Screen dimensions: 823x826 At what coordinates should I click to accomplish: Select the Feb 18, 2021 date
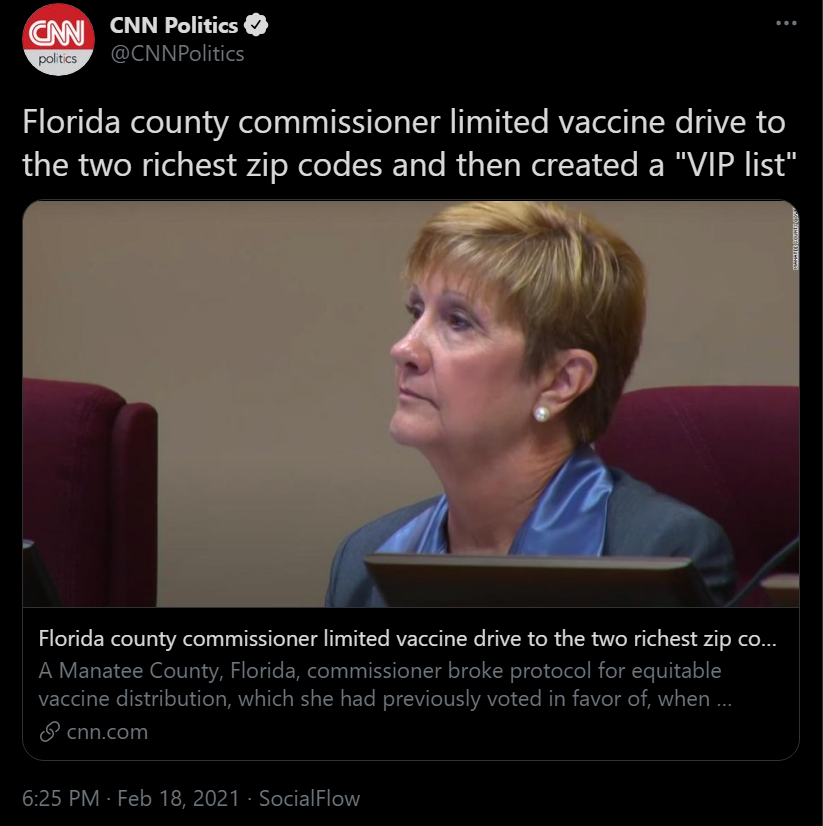click(x=178, y=799)
